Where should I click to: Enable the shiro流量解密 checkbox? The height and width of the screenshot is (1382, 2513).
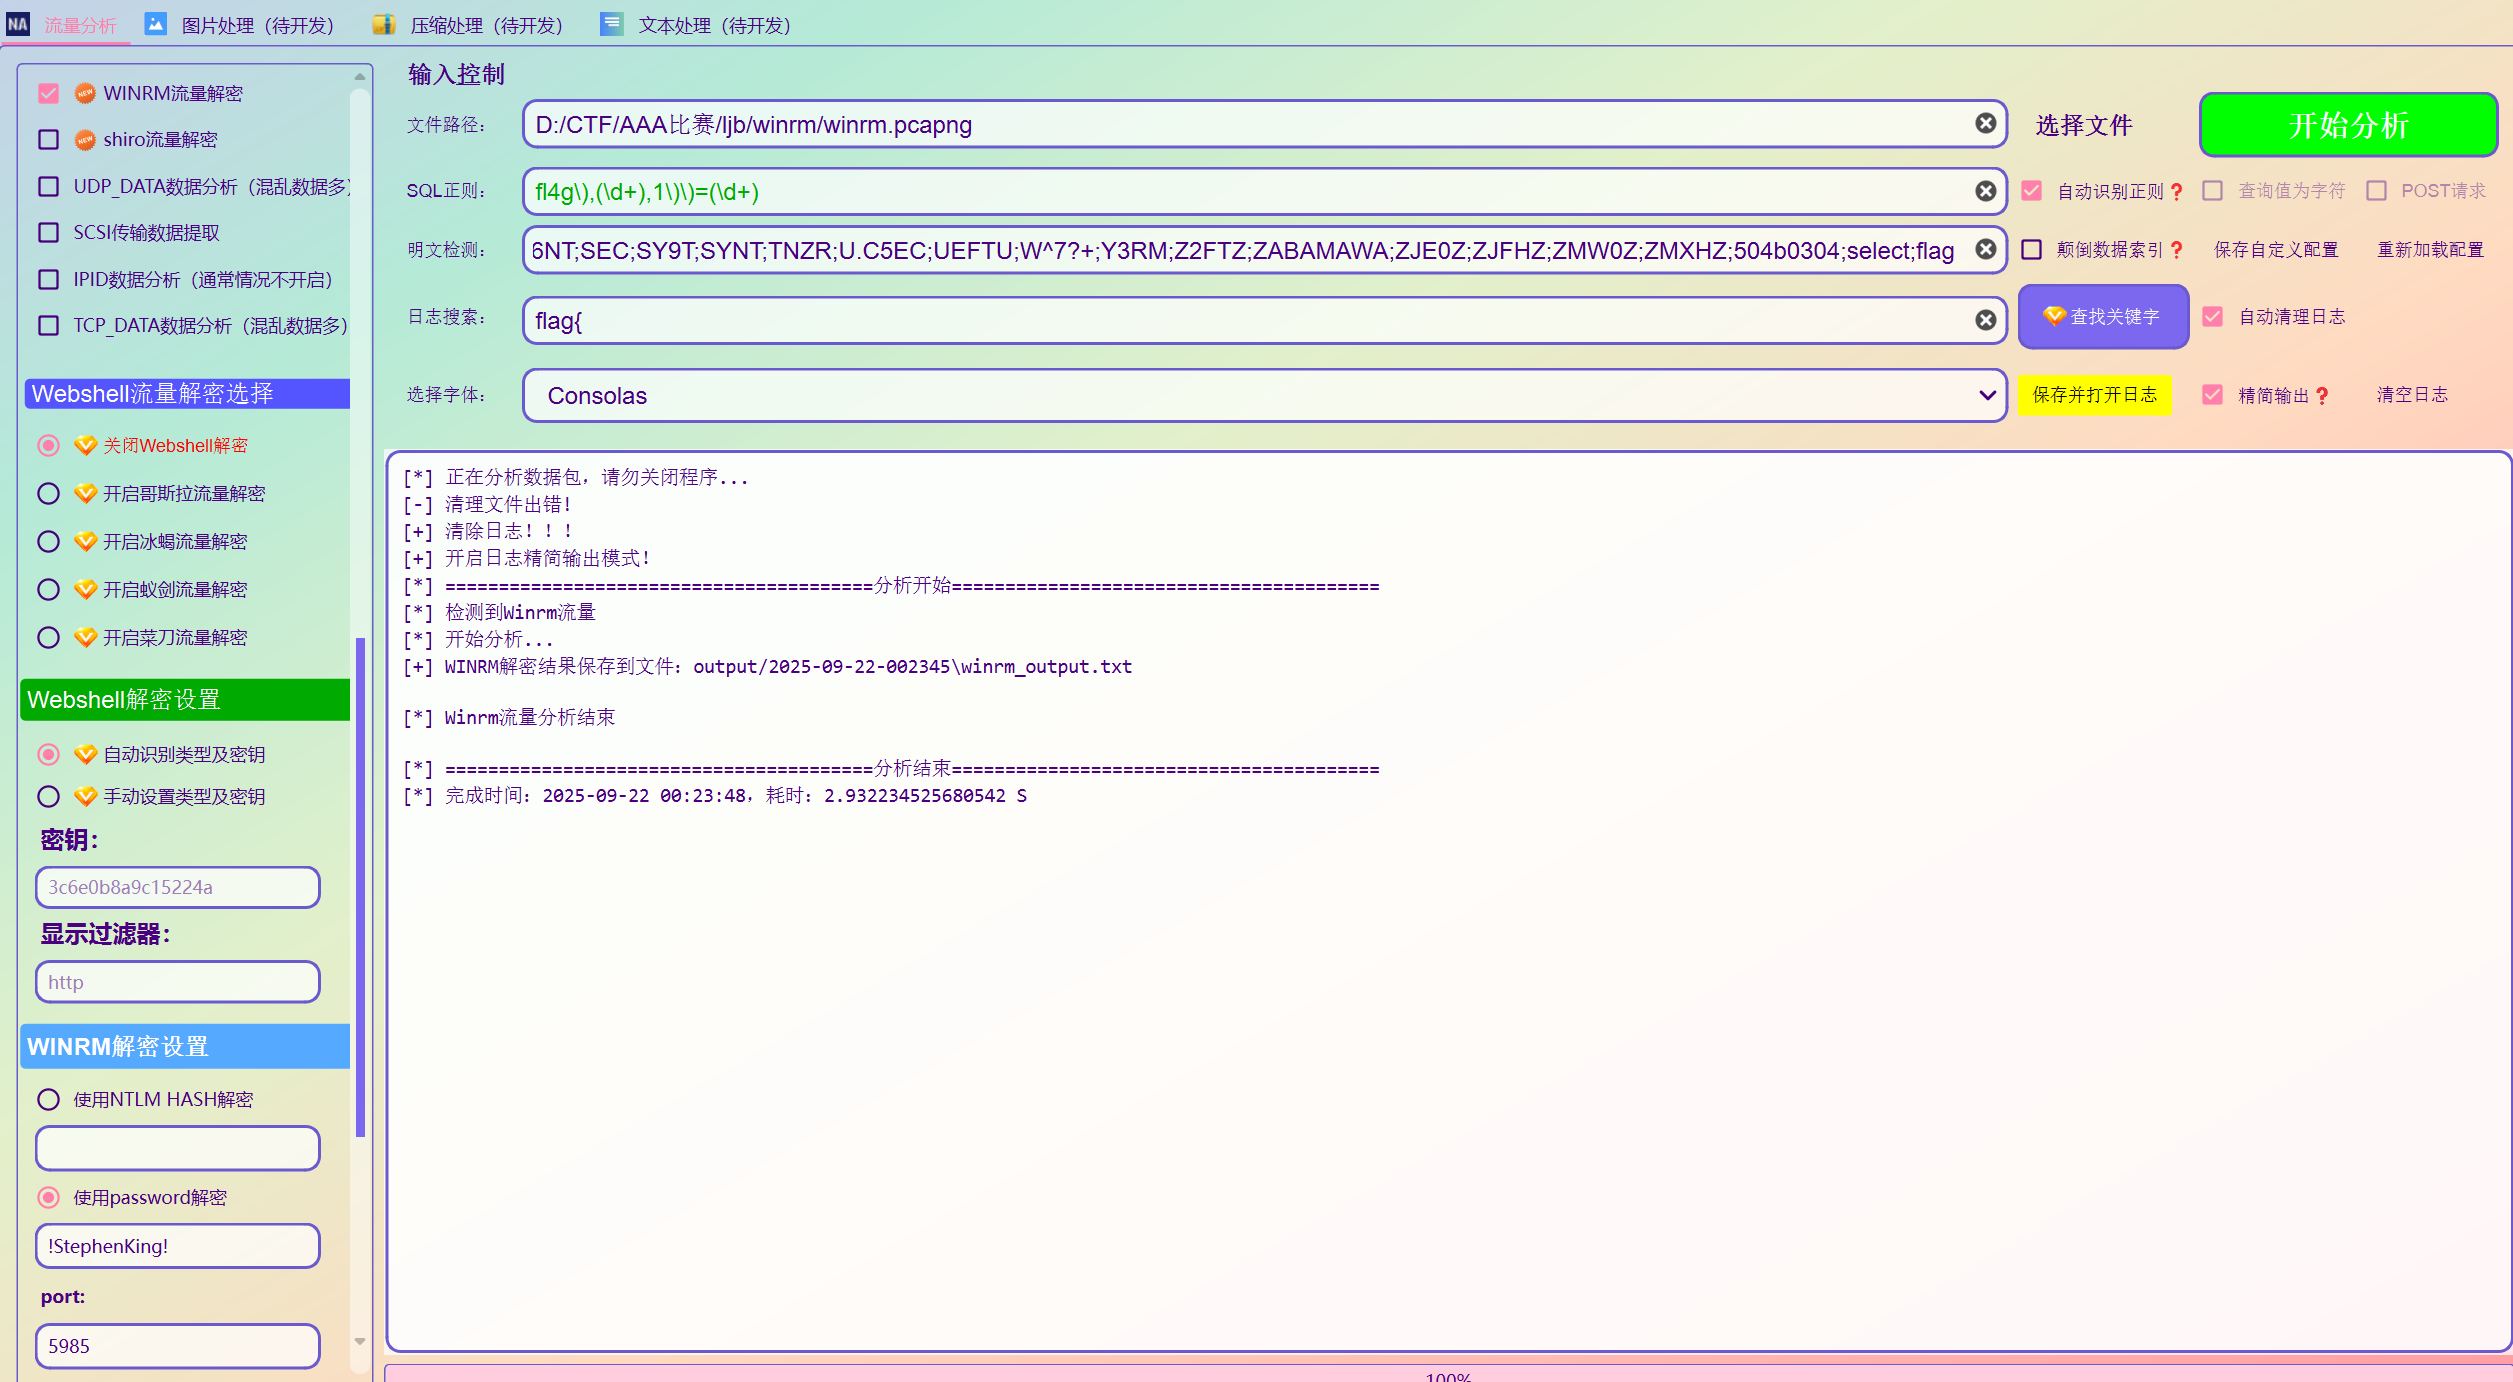[48, 139]
